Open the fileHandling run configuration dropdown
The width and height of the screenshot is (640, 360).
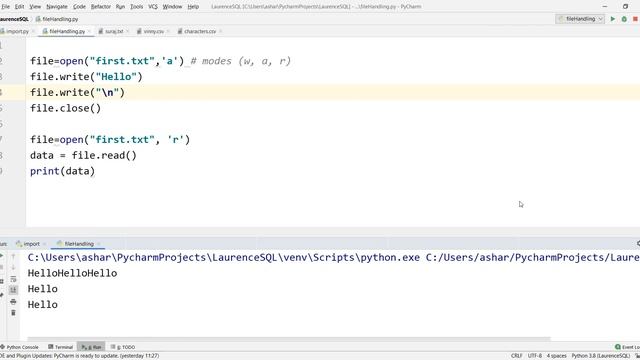(580, 19)
